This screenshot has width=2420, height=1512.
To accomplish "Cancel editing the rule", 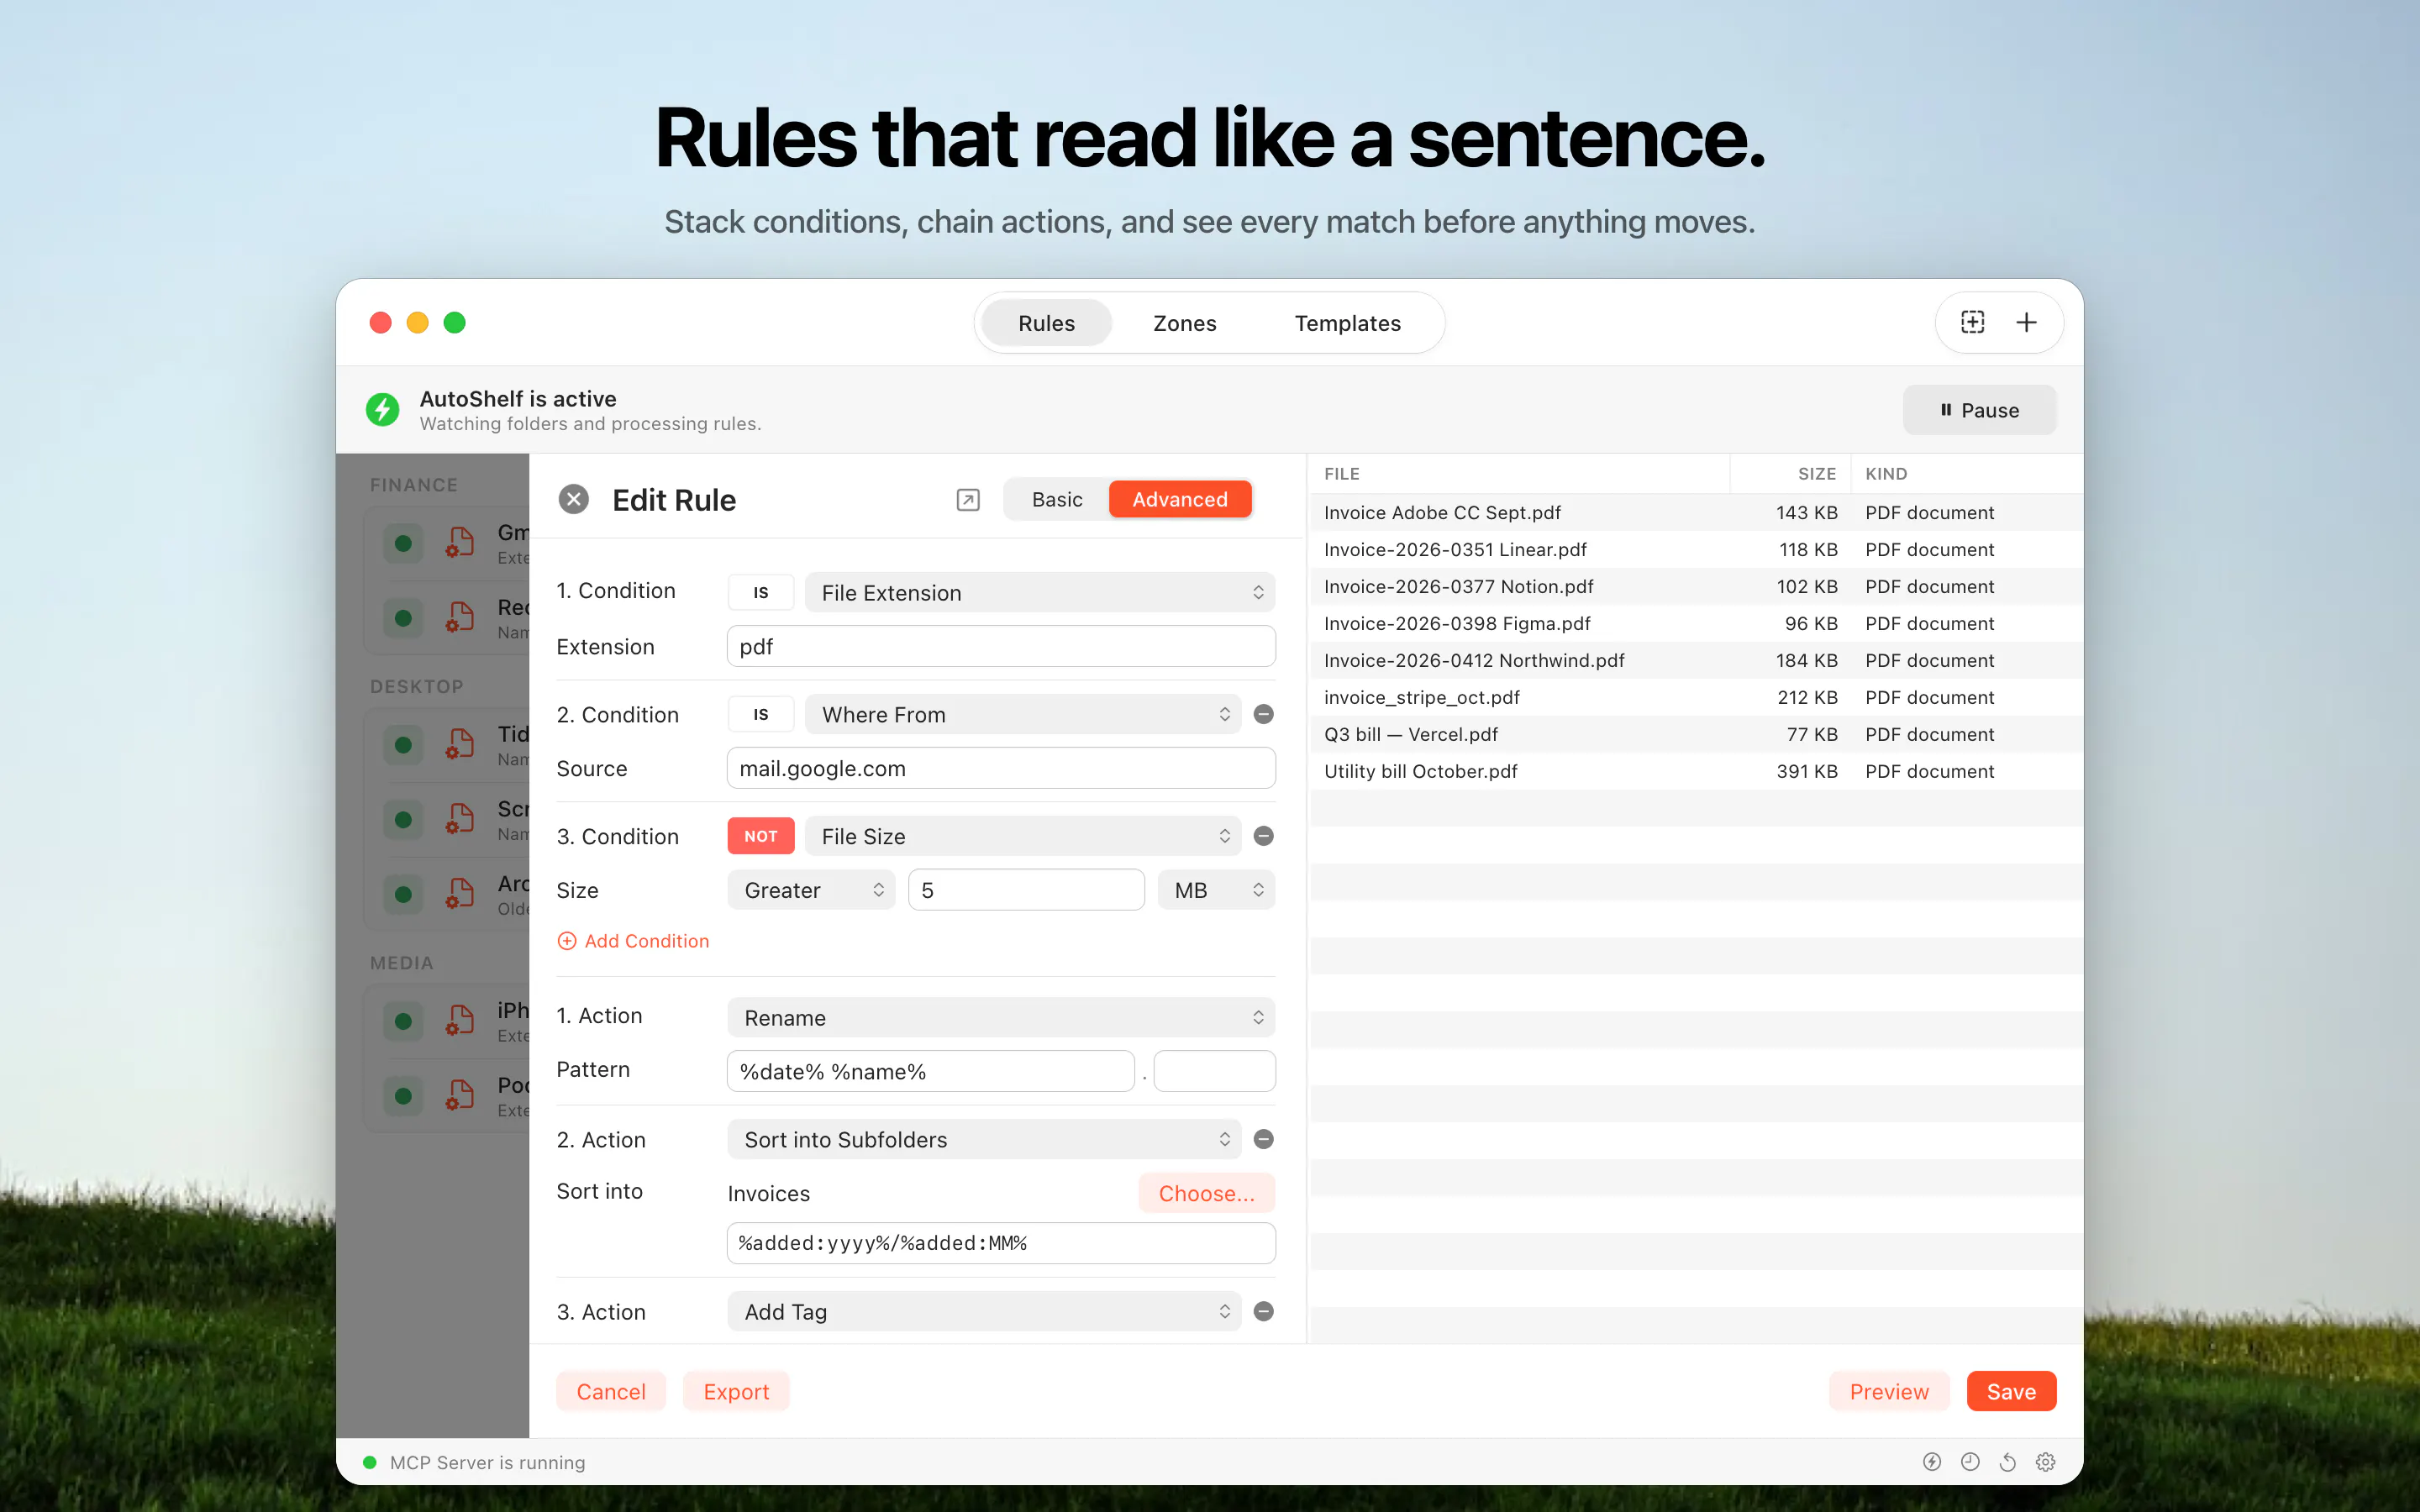I will (611, 1391).
